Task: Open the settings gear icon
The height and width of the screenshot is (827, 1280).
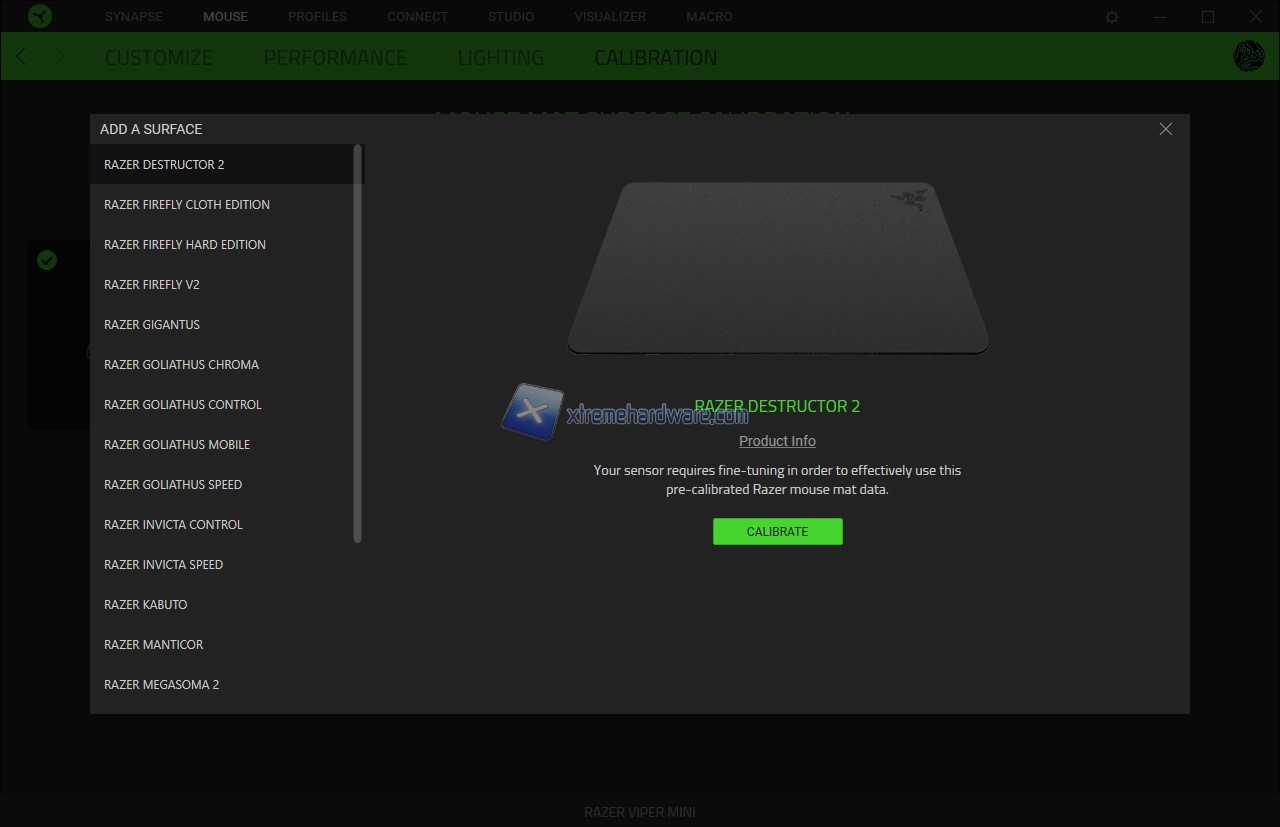Action: 1112,17
